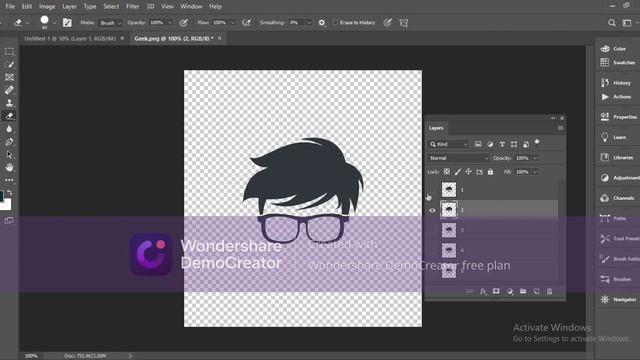Enable the Erase to History checkbox
Screen dimensions: 640x360
(x=336, y=23)
